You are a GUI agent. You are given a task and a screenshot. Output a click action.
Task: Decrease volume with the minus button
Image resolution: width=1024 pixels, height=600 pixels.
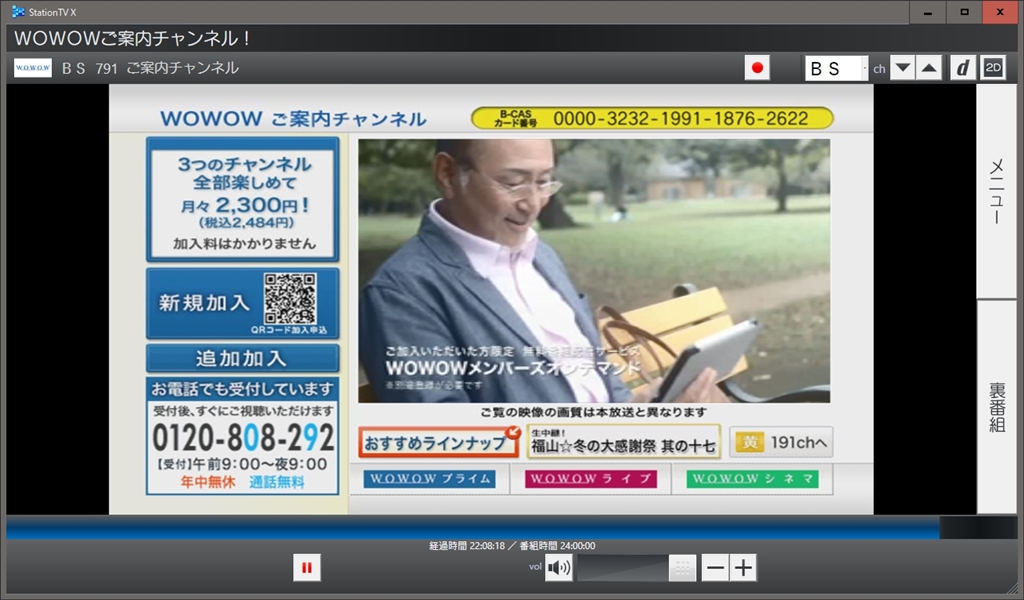pyautogui.click(x=715, y=567)
